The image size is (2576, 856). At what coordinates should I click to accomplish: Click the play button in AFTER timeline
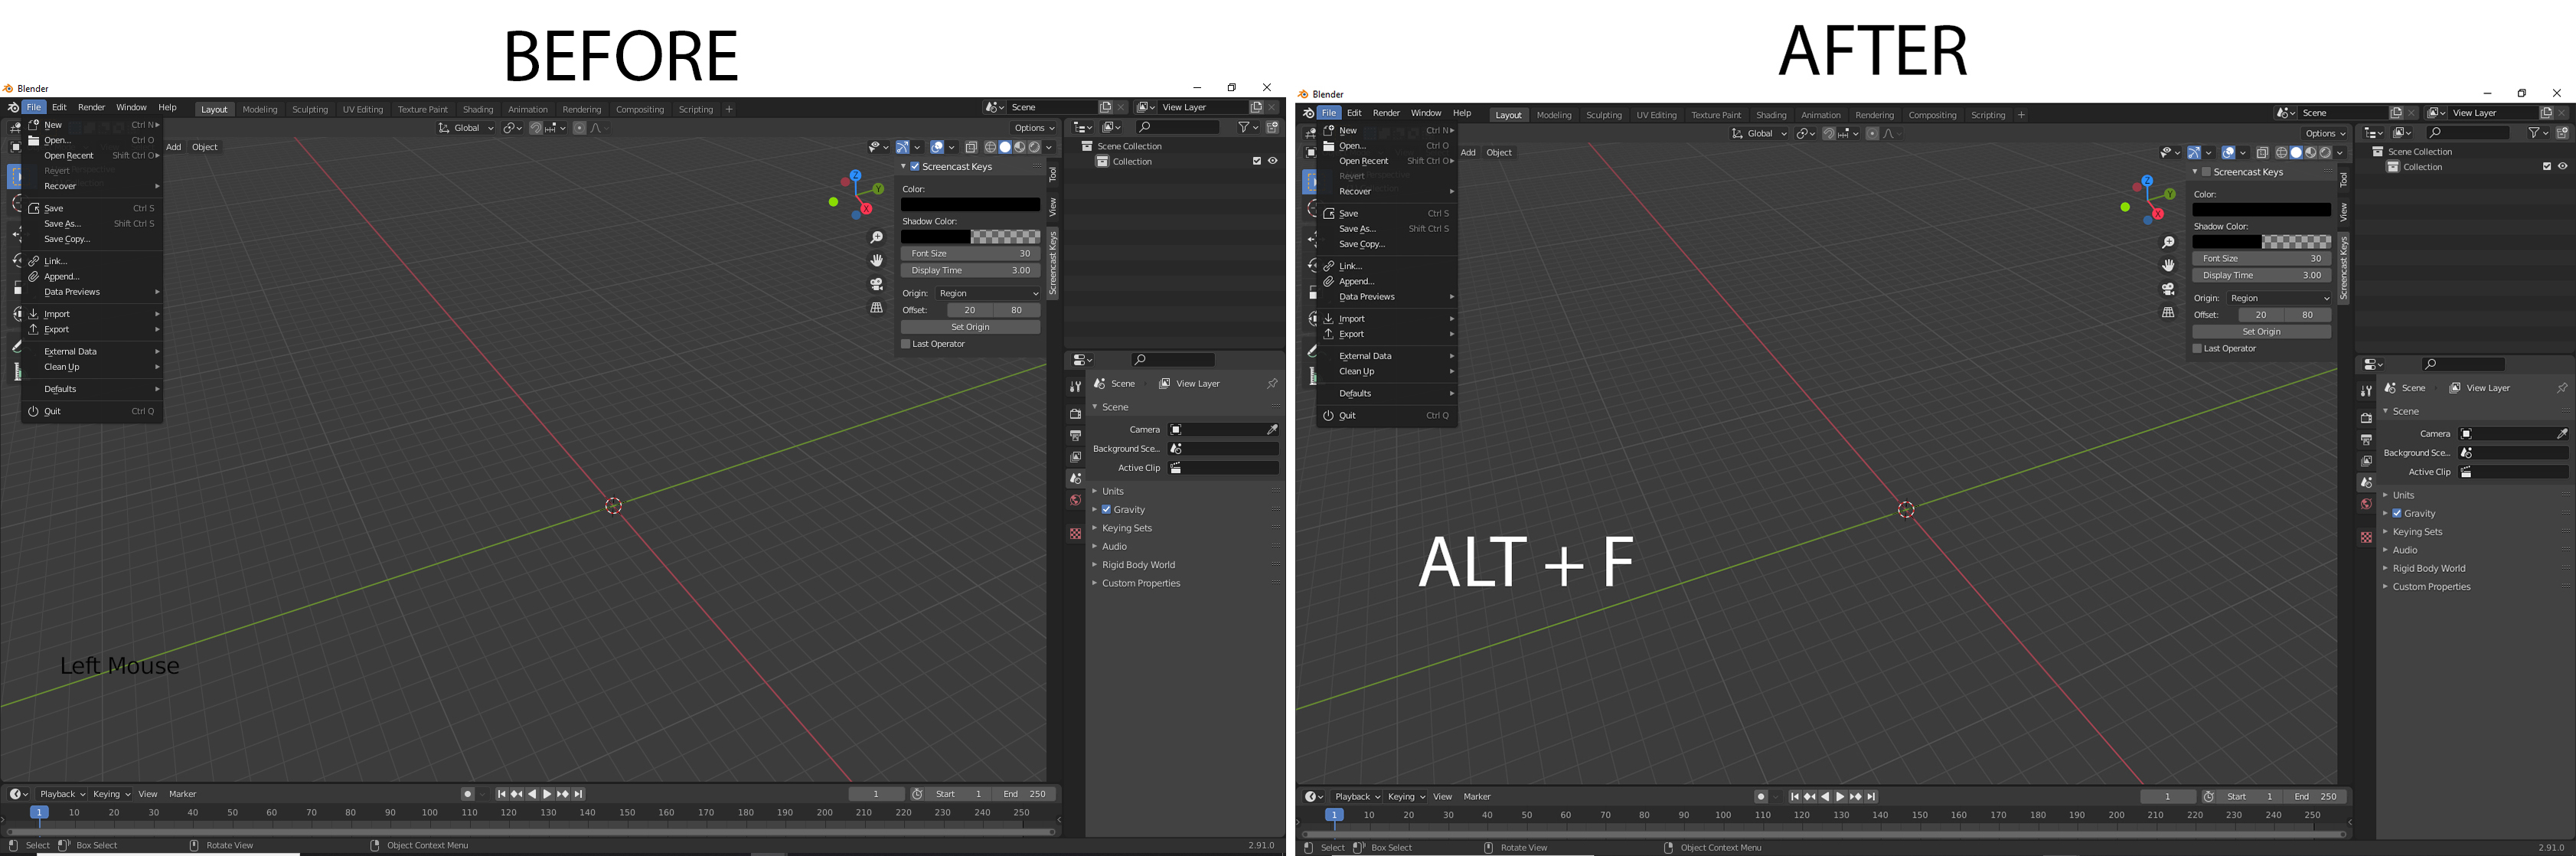click(1840, 797)
